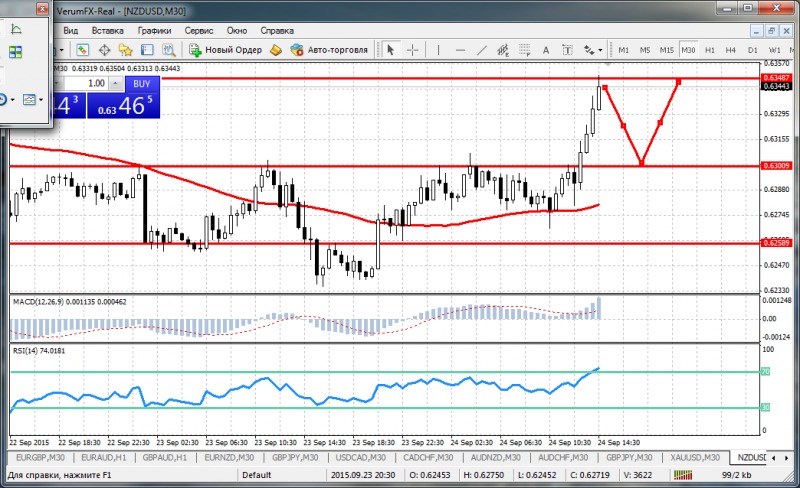Click the tile windows icon in floating panel
Screen dimensions: 800x488
click(15, 52)
